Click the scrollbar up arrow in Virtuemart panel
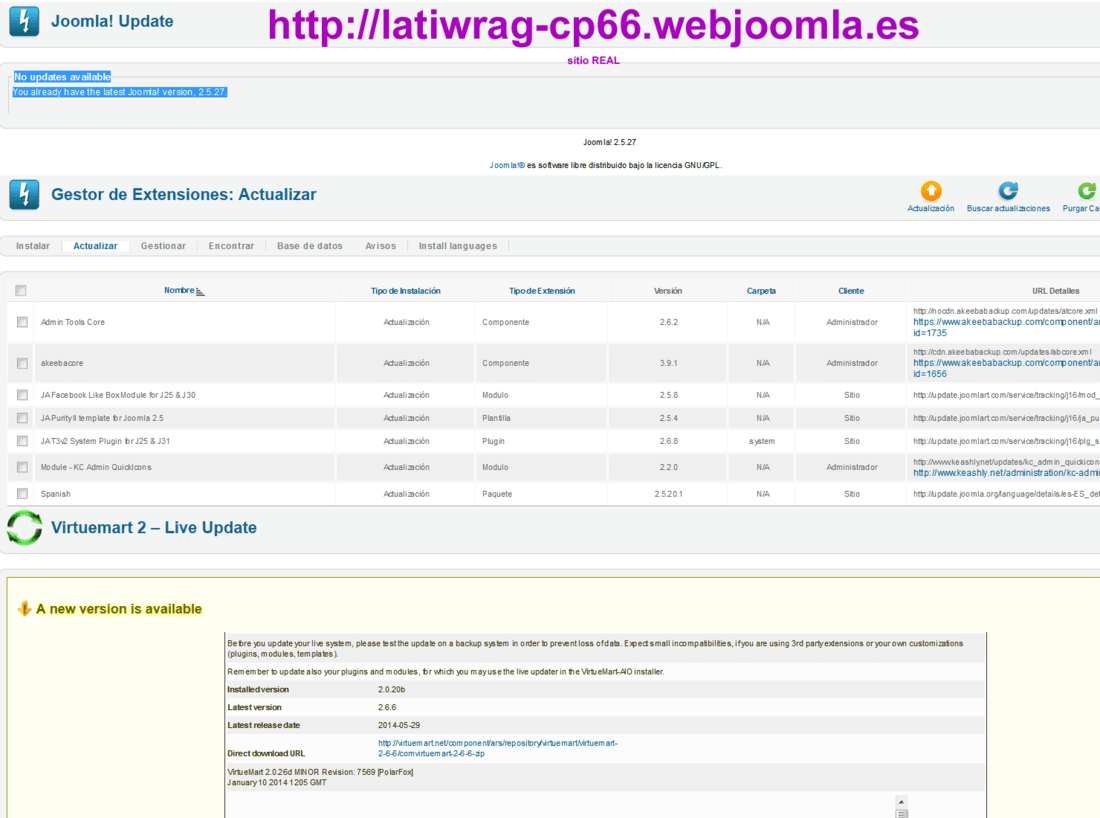The width and height of the screenshot is (1100, 818). point(901,802)
